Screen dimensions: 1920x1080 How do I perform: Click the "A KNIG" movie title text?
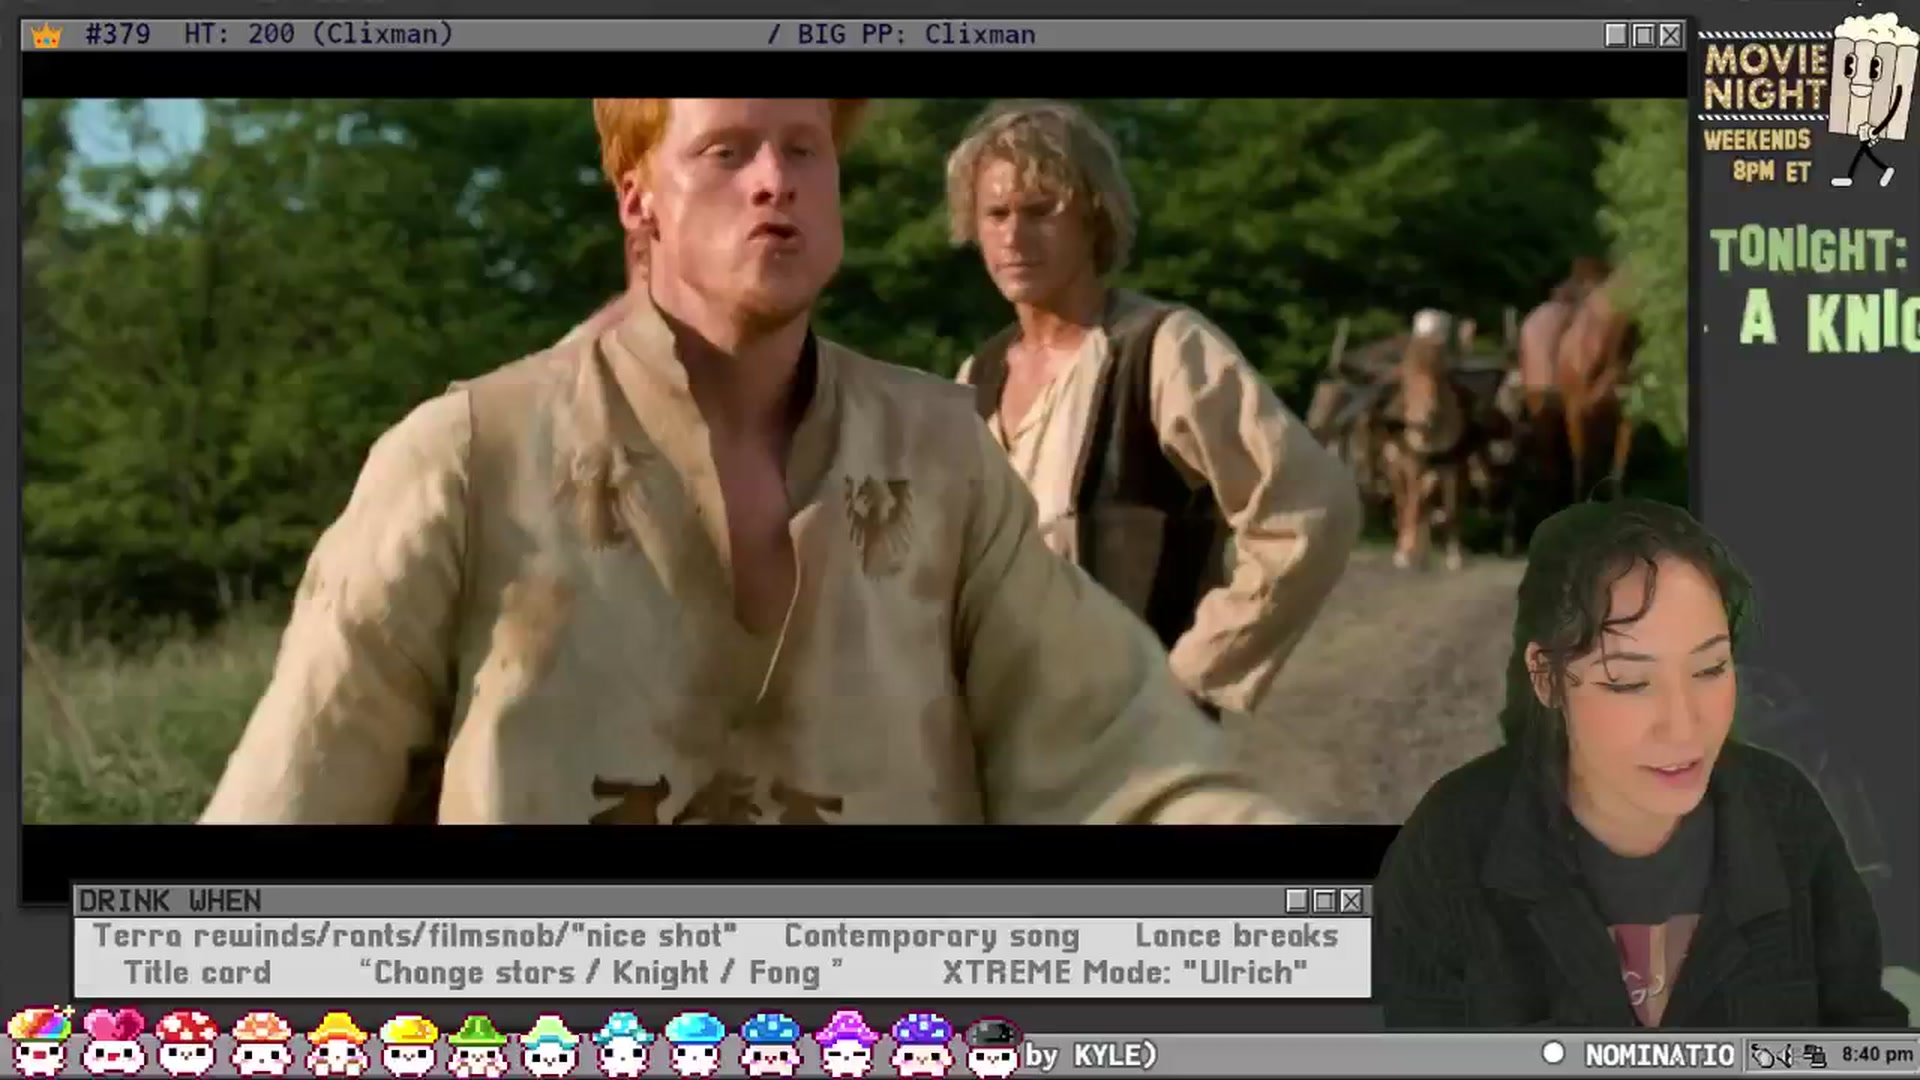coord(1829,320)
